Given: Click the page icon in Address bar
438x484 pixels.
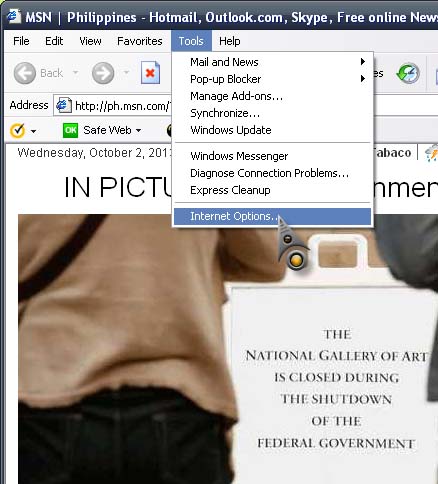Looking at the screenshot, I should pos(63,106).
